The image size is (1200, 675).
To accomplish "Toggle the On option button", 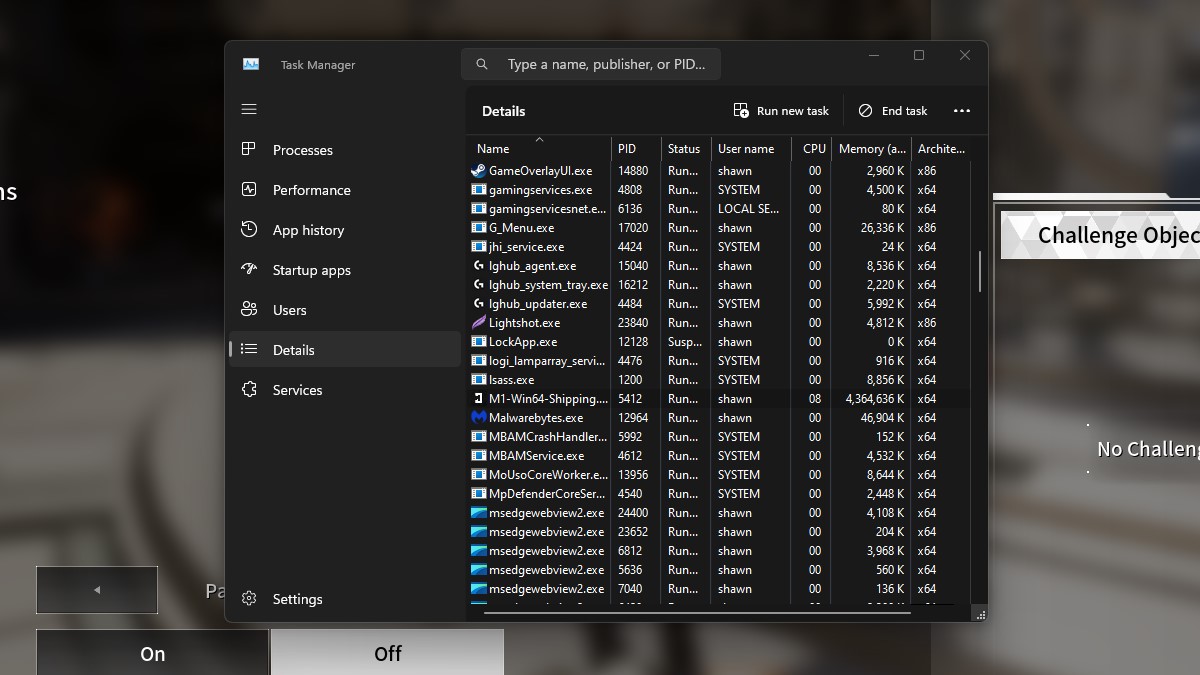I will pyautogui.click(x=152, y=653).
